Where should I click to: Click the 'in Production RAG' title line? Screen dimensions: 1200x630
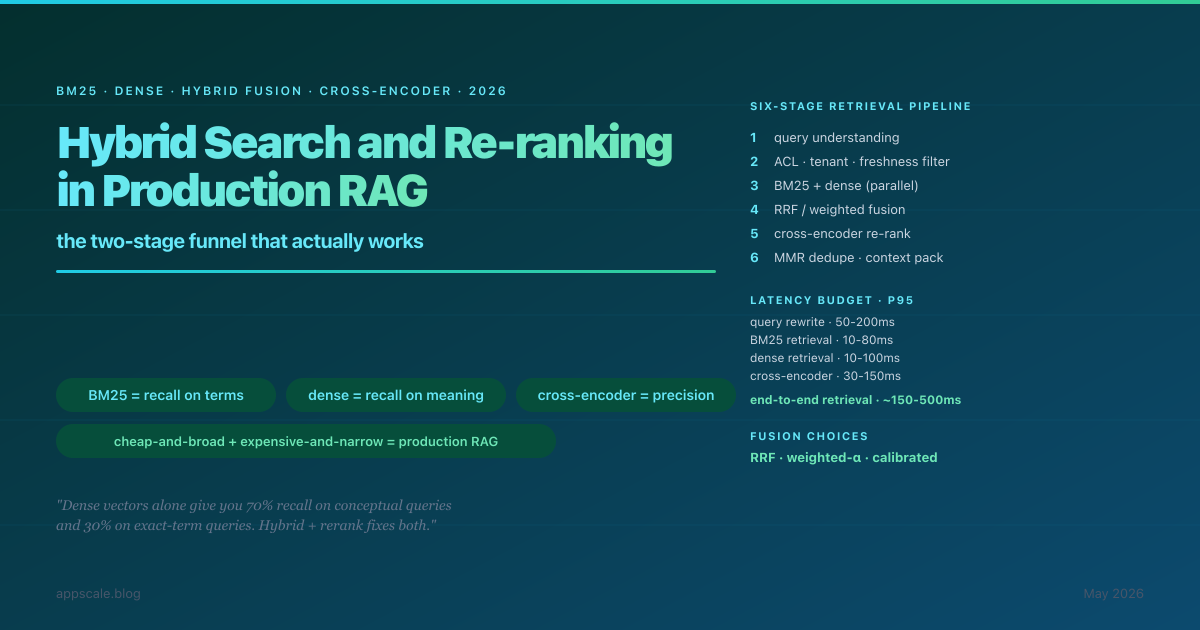(x=242, y=191)
